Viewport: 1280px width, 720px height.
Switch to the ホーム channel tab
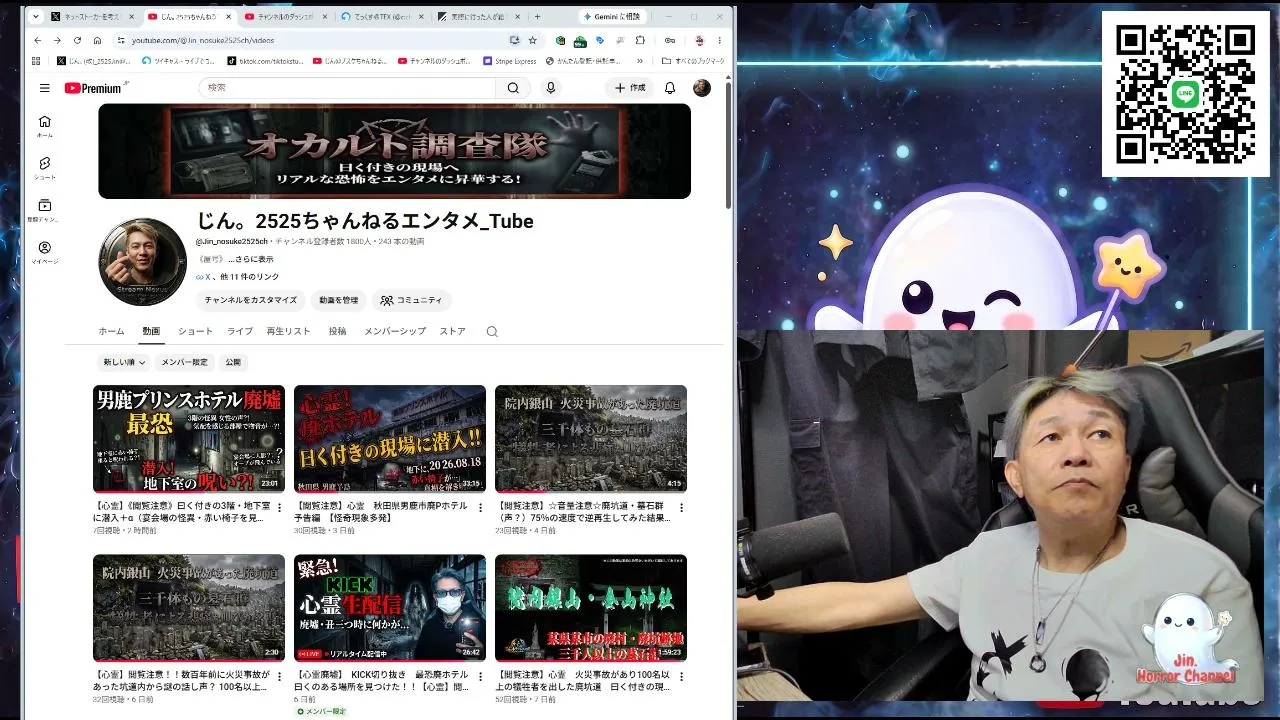click(111, 331)
